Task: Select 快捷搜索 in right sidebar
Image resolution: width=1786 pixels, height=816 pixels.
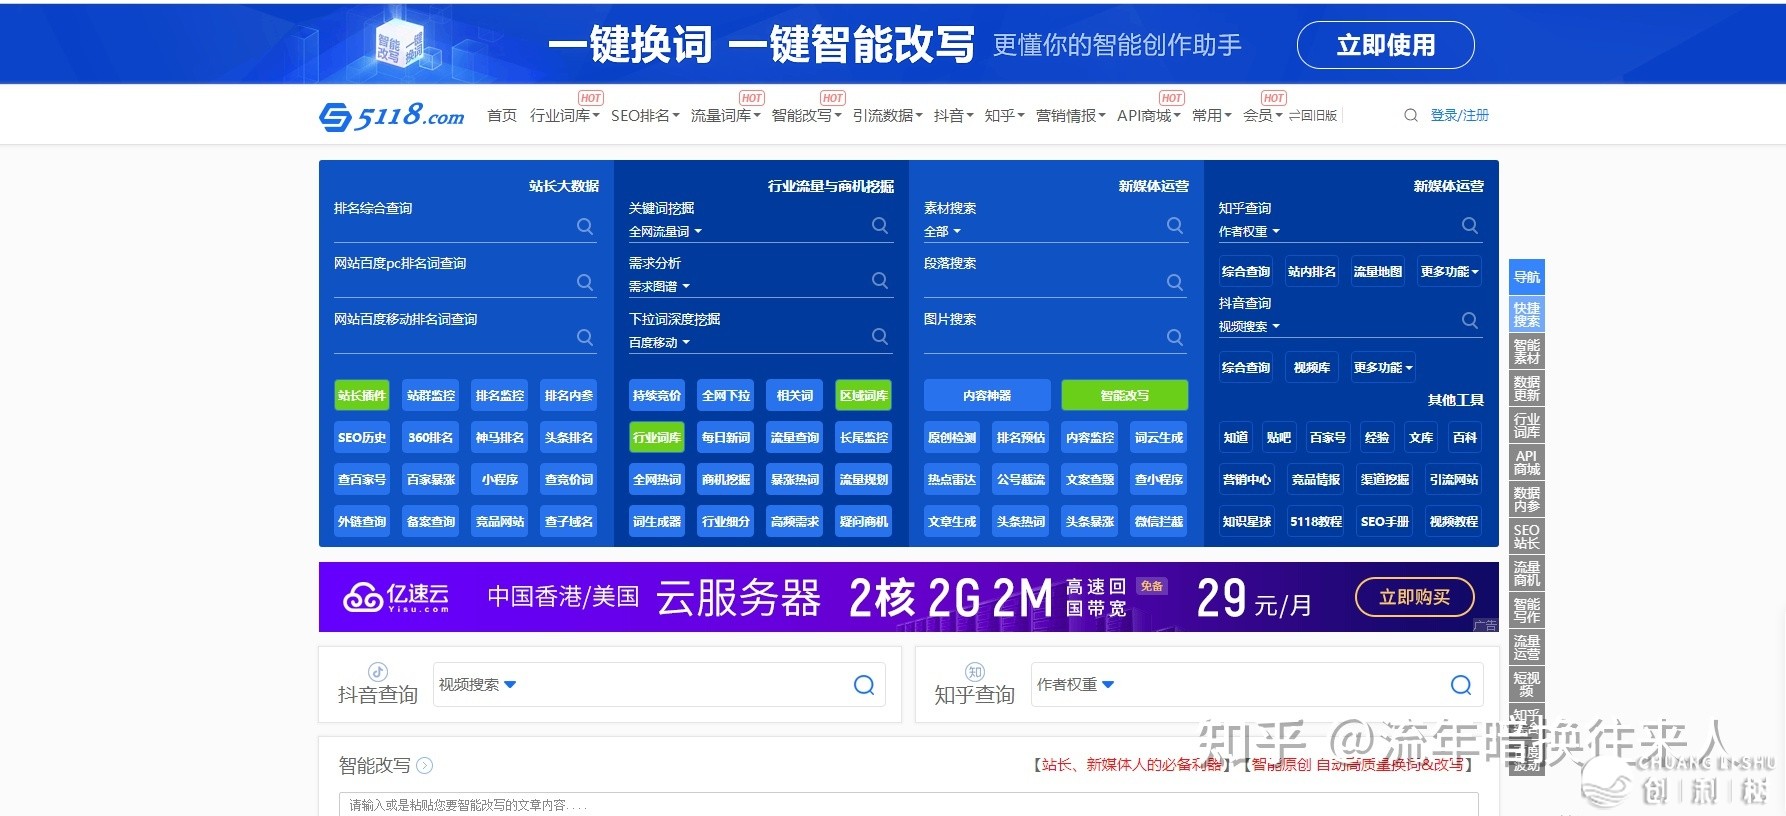Action: tap(1527, 315)
